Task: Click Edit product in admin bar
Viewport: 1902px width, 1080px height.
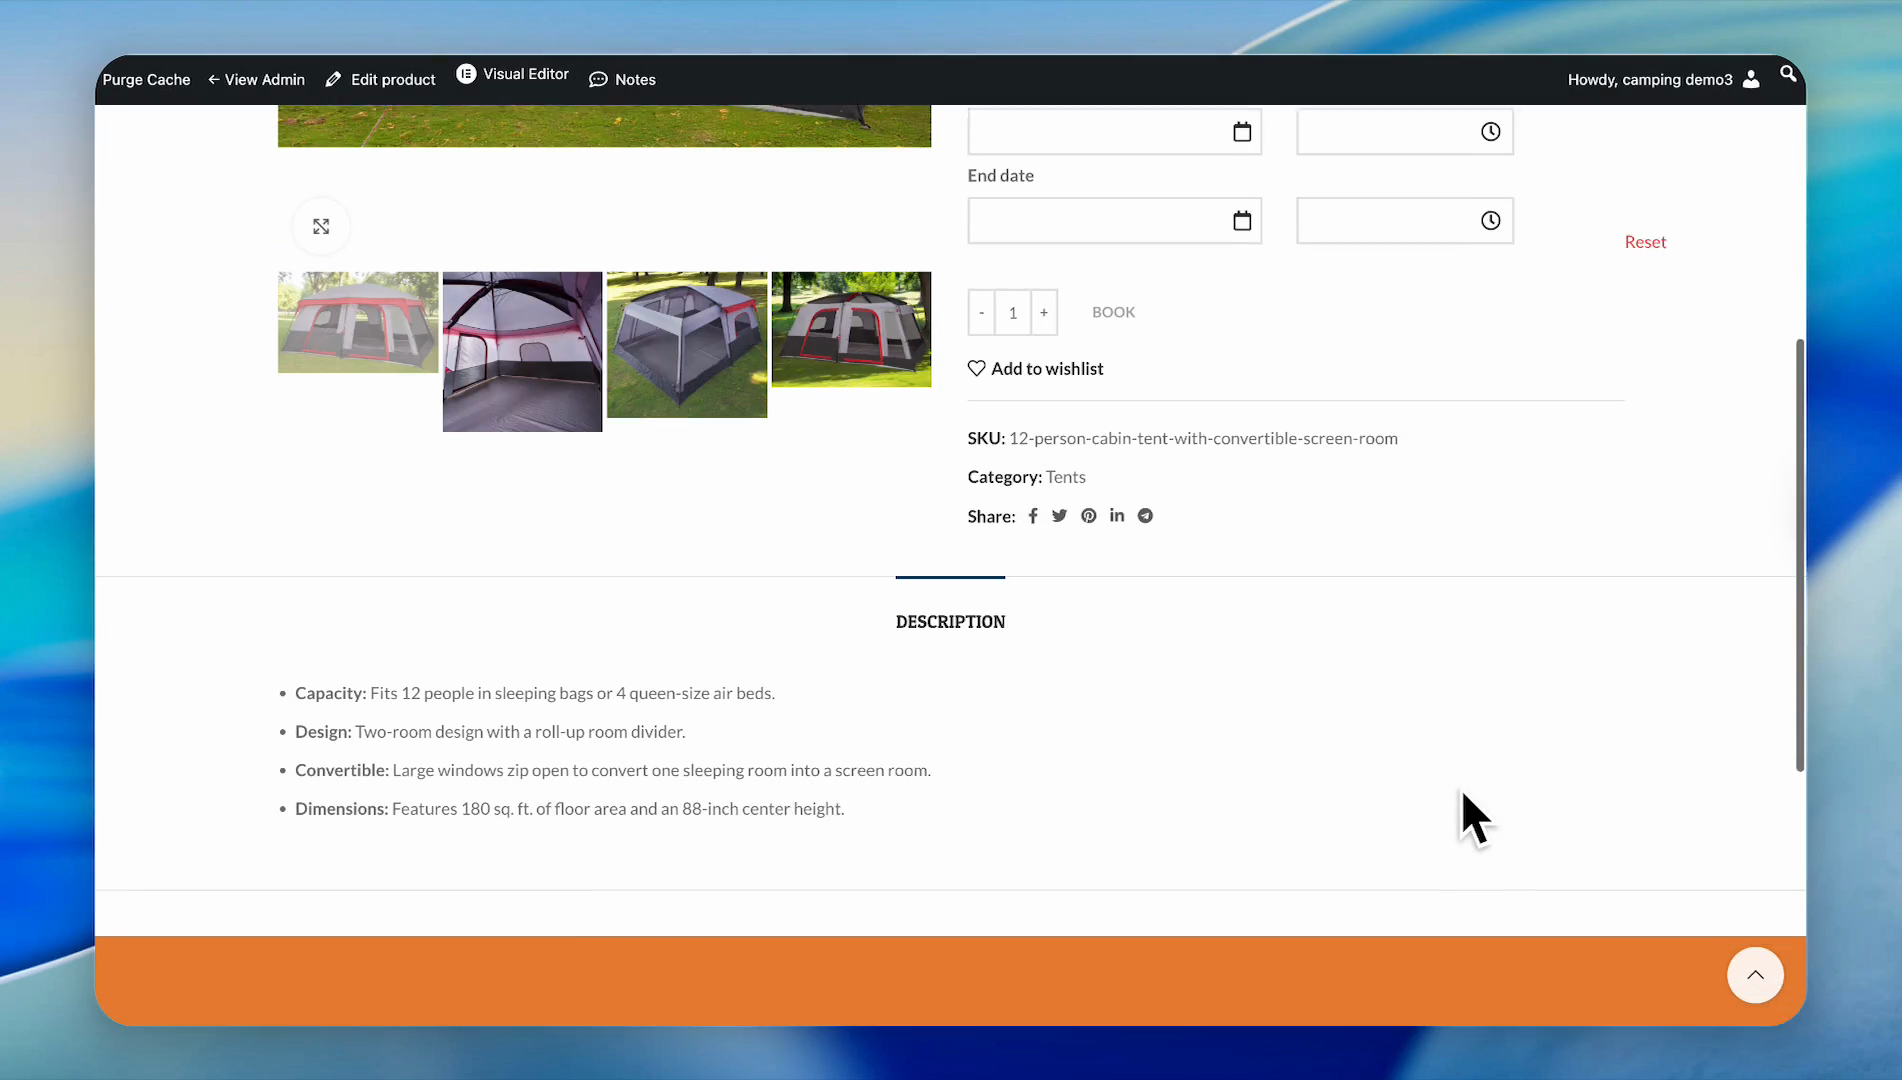Action: 381,80
